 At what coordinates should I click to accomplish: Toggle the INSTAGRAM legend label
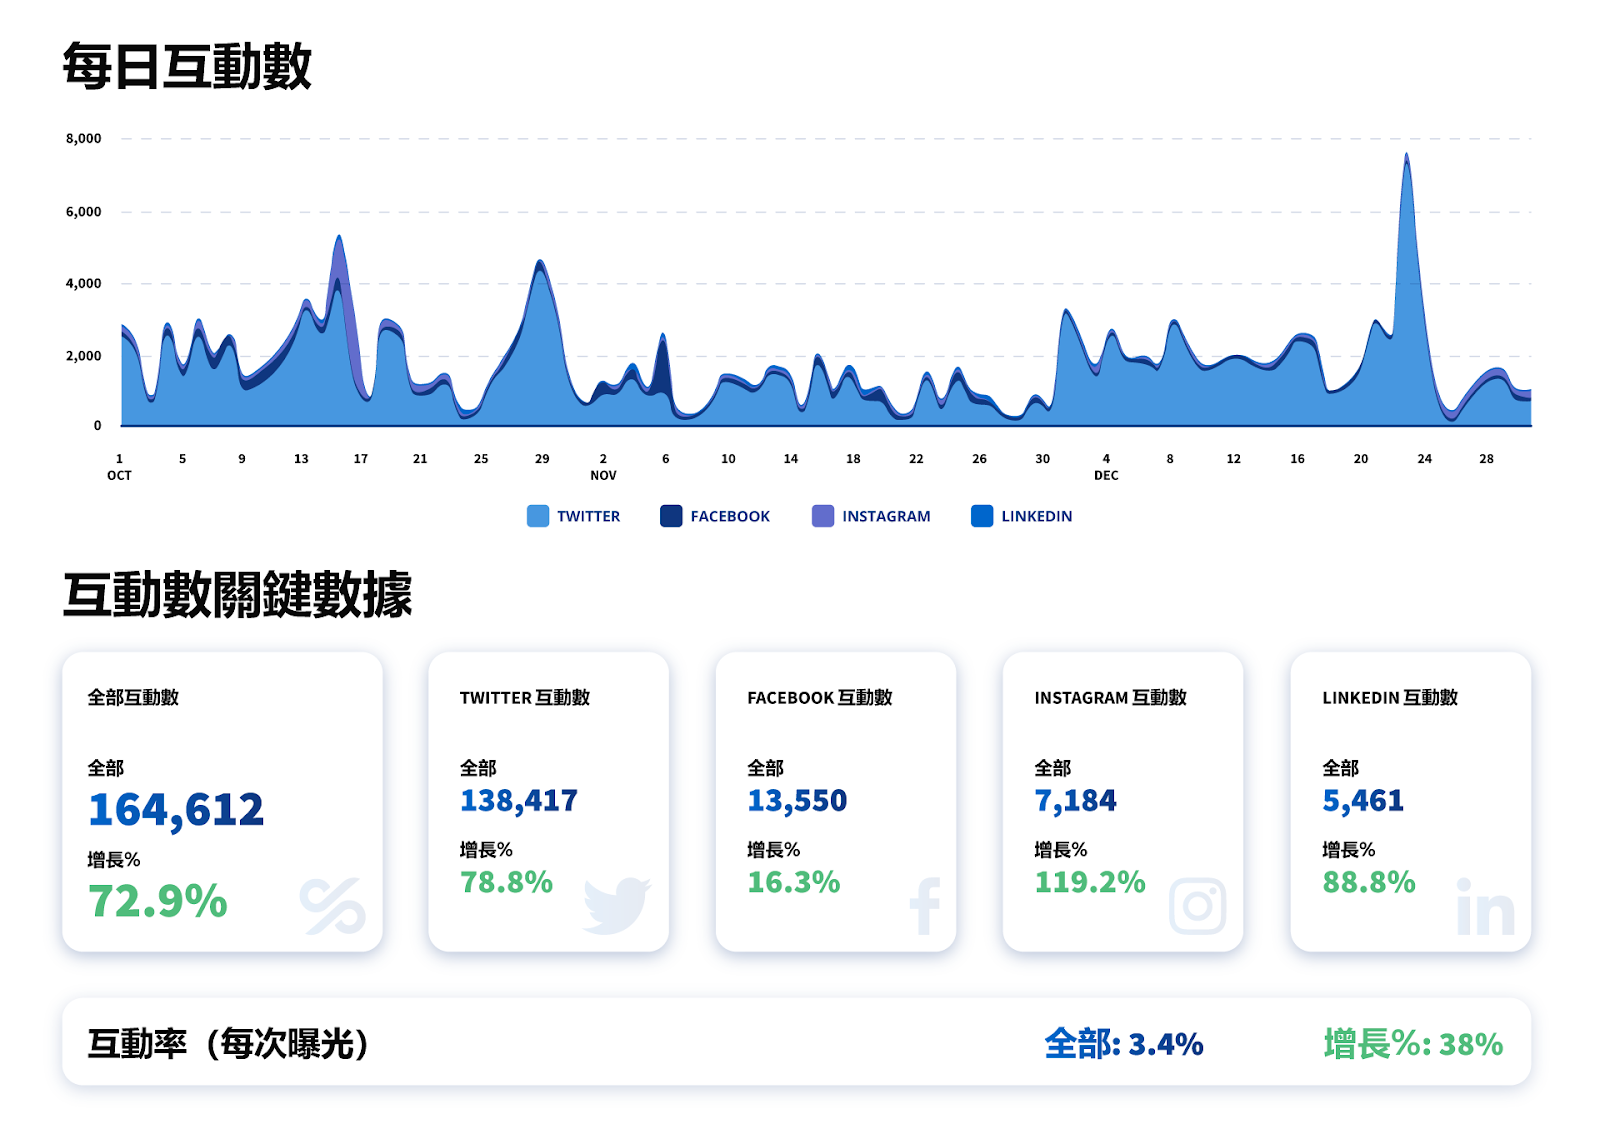[x=886, y=516]
